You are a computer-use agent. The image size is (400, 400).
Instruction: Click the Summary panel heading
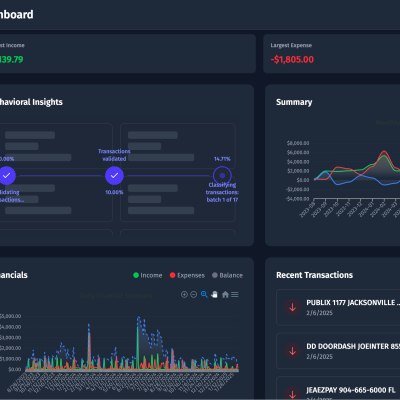[294, 102]
